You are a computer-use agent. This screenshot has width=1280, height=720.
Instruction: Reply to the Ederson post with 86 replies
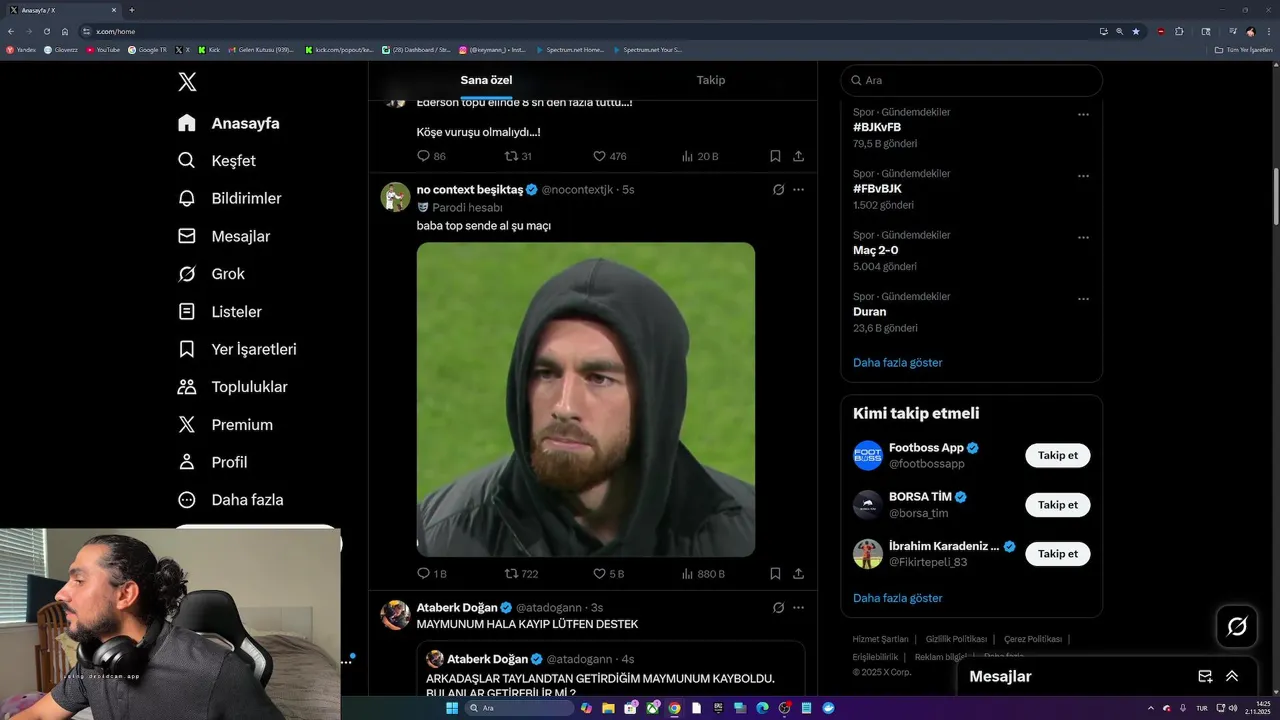[431, 156]
